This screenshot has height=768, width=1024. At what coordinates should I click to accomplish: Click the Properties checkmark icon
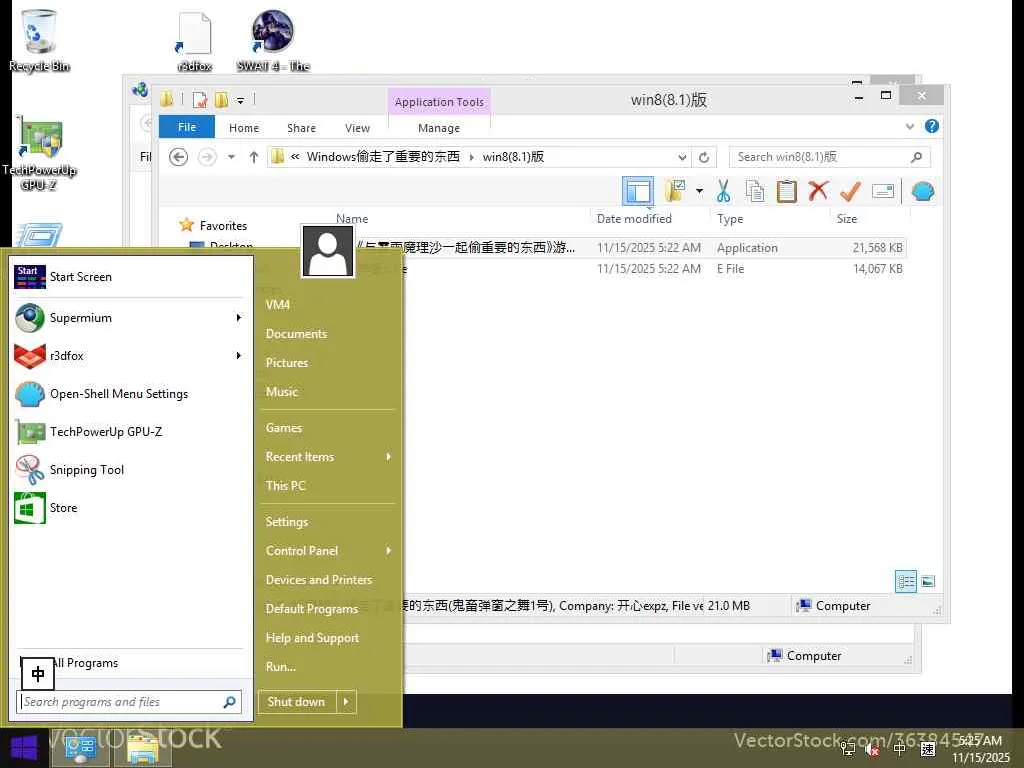click(x=850, y=191)
